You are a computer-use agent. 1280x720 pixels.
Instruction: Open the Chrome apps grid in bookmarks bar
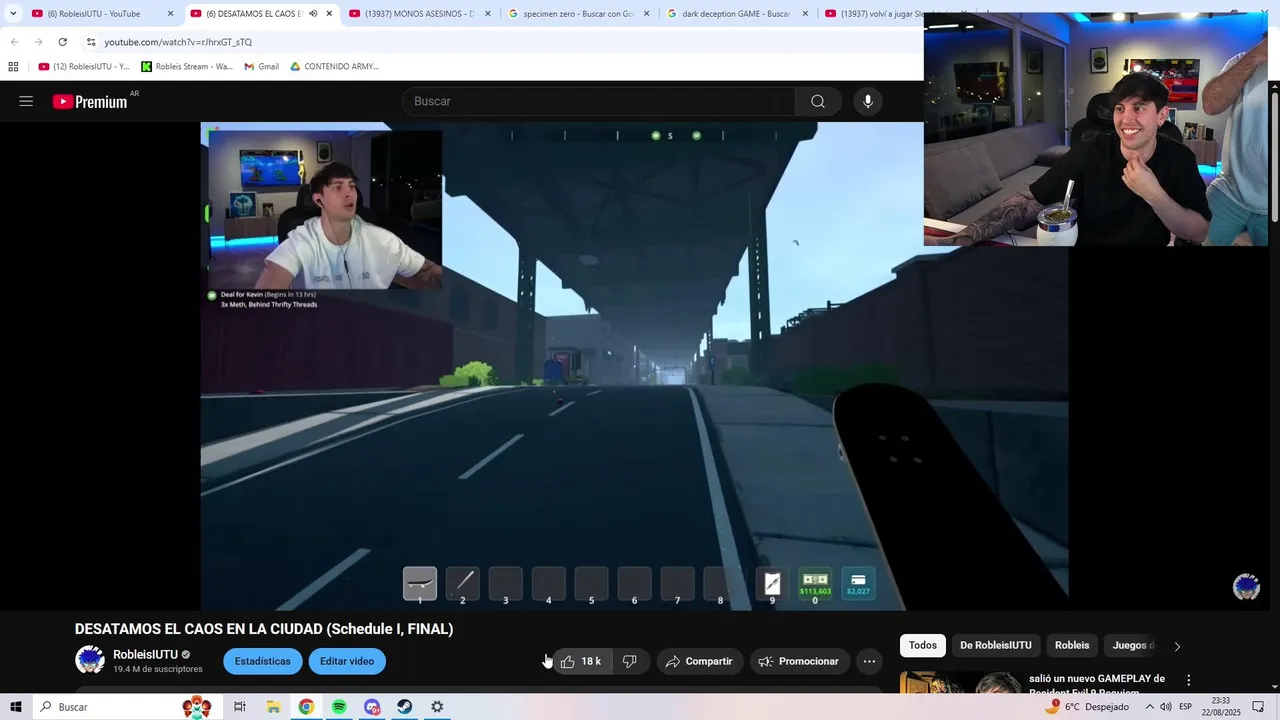13,67
